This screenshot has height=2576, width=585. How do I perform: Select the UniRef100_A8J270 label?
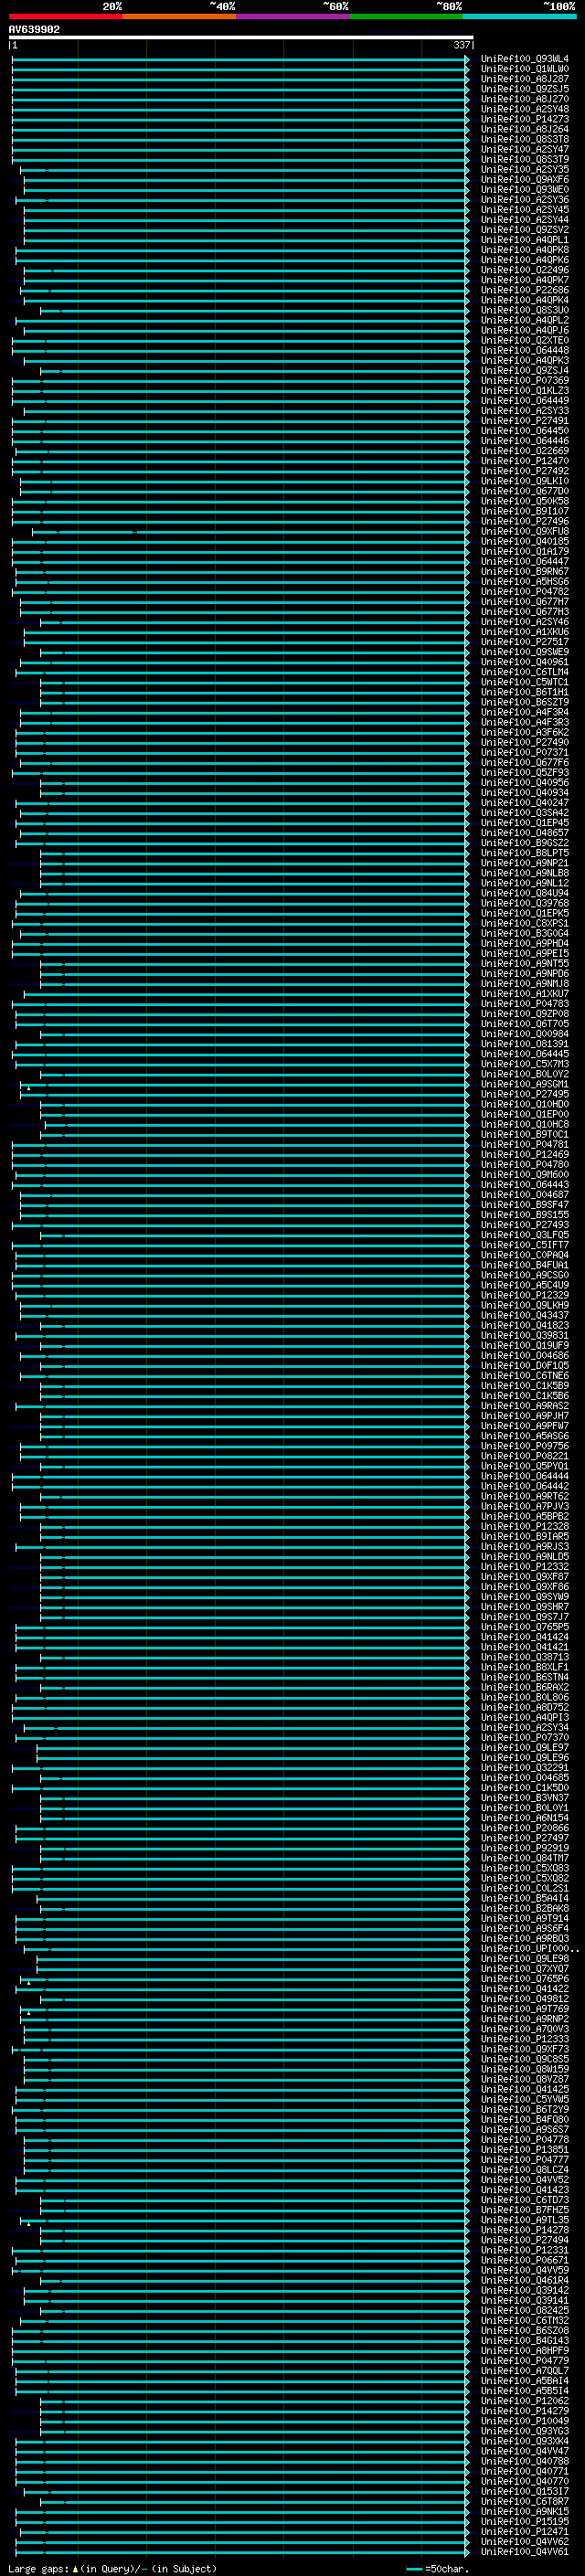coord(525,99)
